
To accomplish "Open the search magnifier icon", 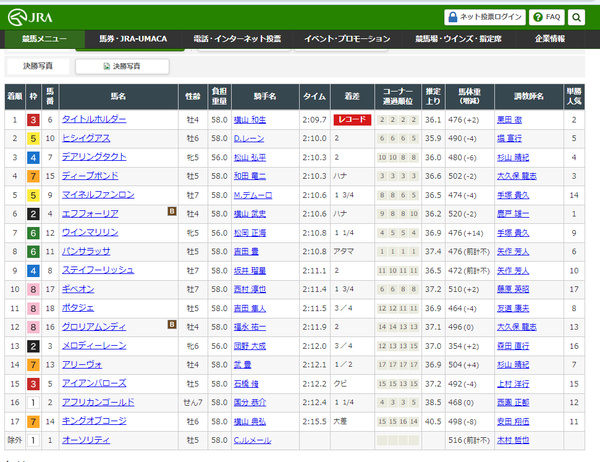I will [576, 17].
